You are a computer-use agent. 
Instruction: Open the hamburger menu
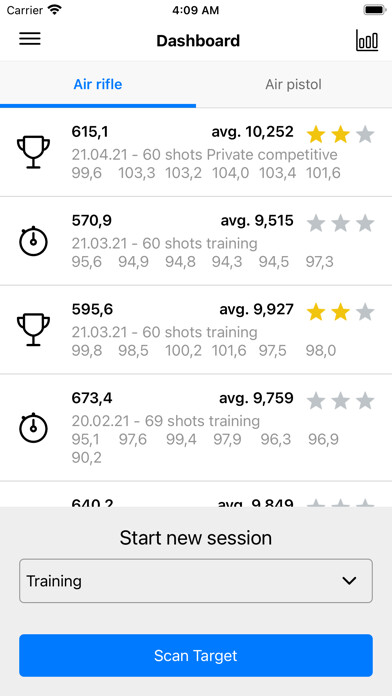pos(30,39)
